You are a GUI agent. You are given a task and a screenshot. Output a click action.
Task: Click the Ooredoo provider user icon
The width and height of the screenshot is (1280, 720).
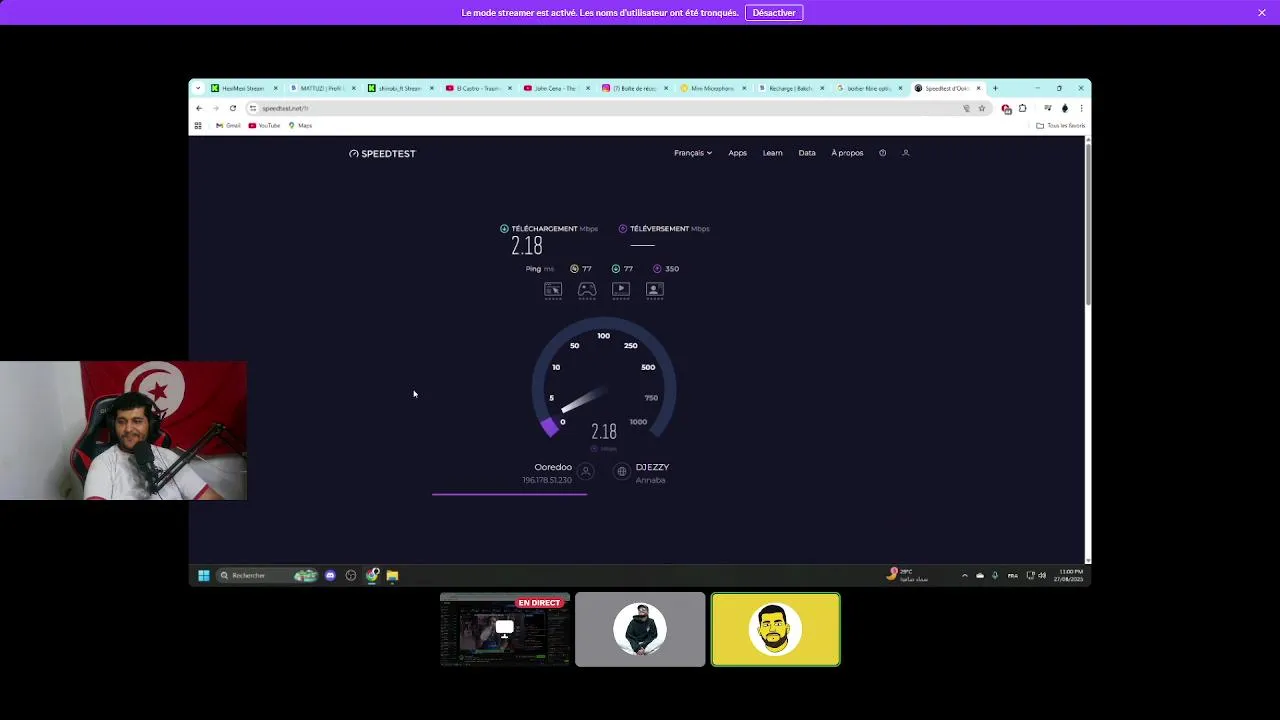pos(586,471)
